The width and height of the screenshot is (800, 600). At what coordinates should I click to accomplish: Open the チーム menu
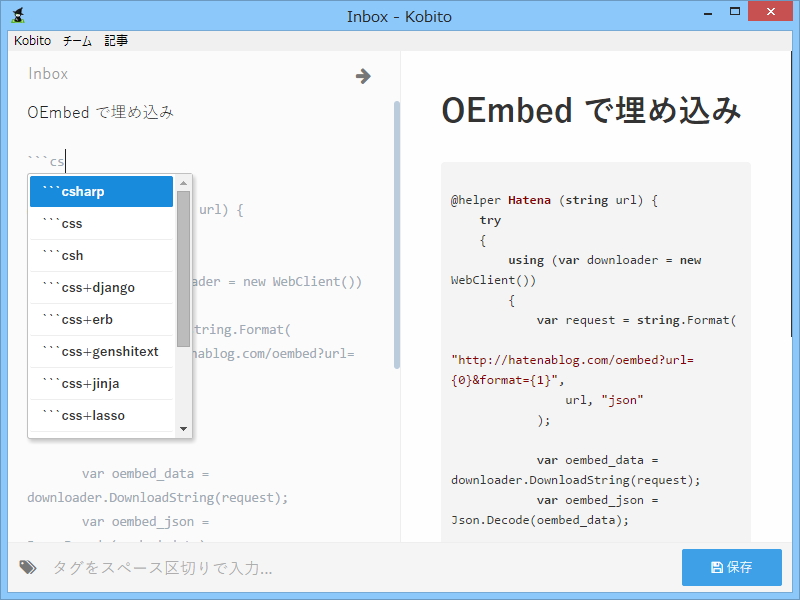[x=77, y=40]
